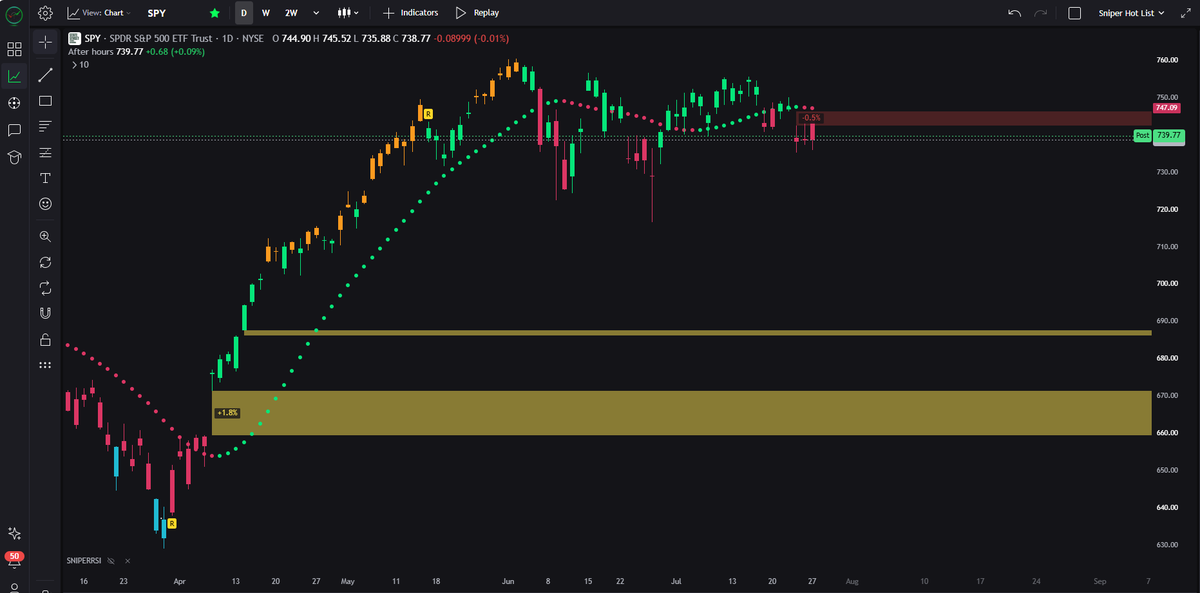Select the red resistance zone near 747
Screen dimensions: 1200x593
pyautogui.click(x=974, y=118)
